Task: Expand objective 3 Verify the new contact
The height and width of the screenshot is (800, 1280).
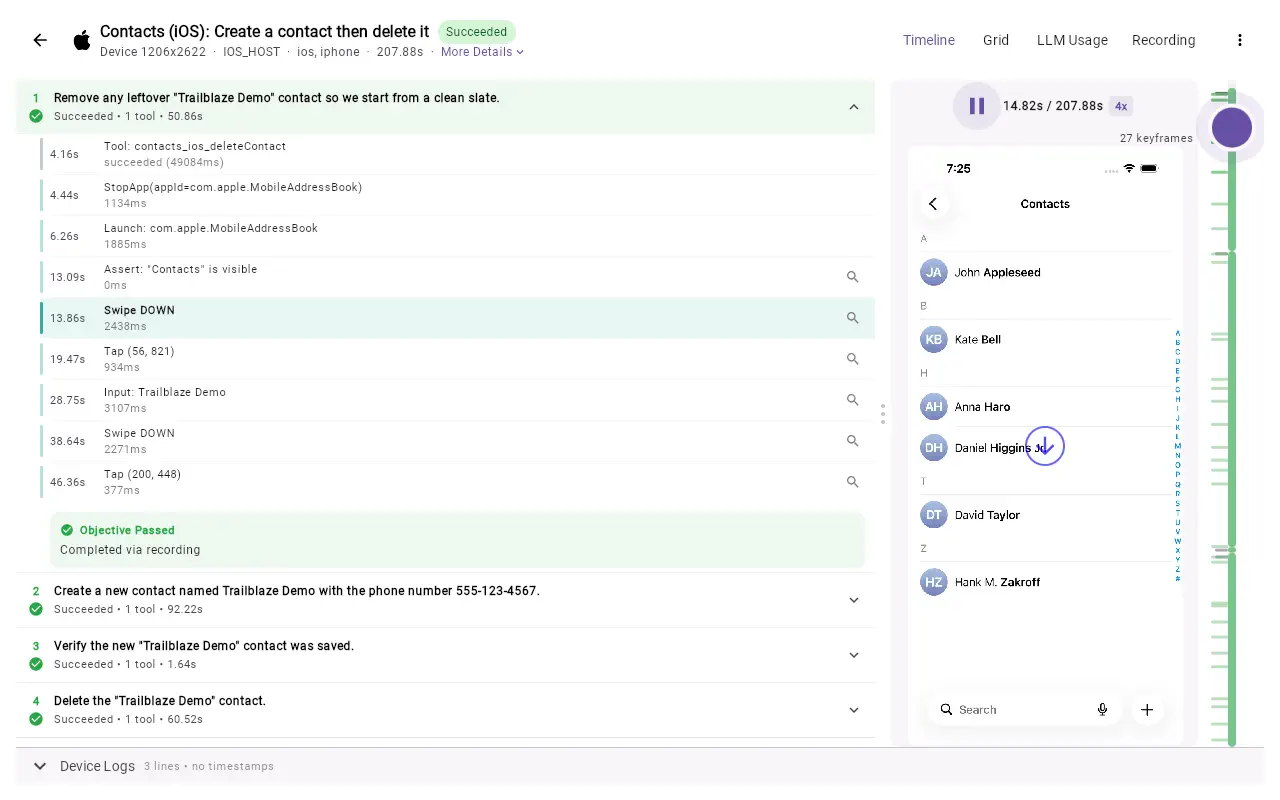Action: (854, 655)
